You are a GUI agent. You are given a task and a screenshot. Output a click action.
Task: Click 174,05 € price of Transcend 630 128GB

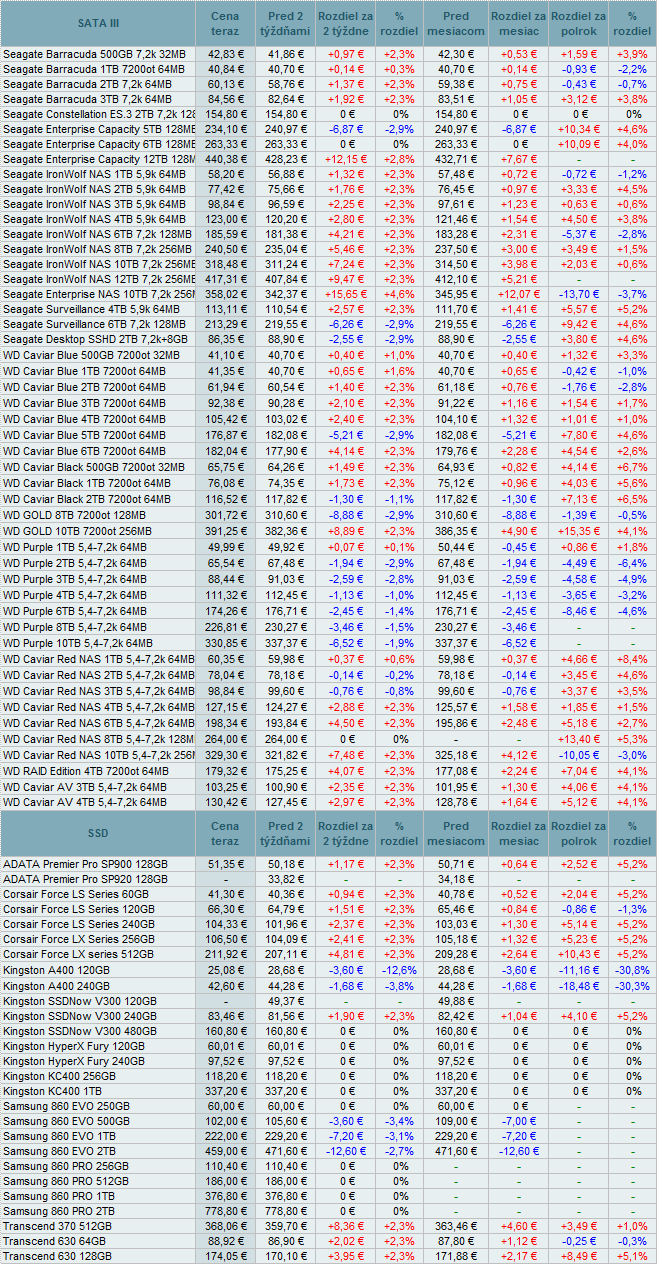(x=225, y=1256)
